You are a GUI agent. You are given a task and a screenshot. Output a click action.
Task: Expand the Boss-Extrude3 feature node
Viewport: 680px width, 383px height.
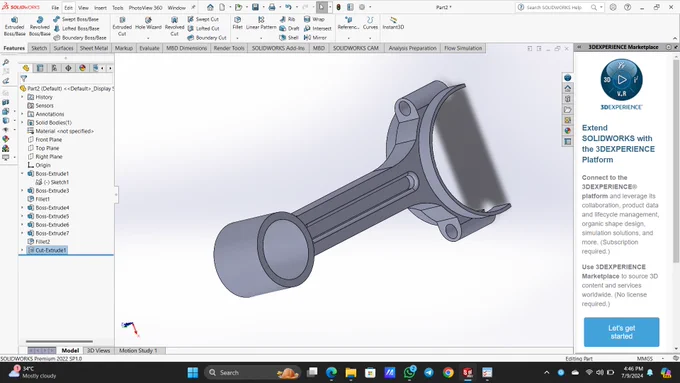(23, 190)
